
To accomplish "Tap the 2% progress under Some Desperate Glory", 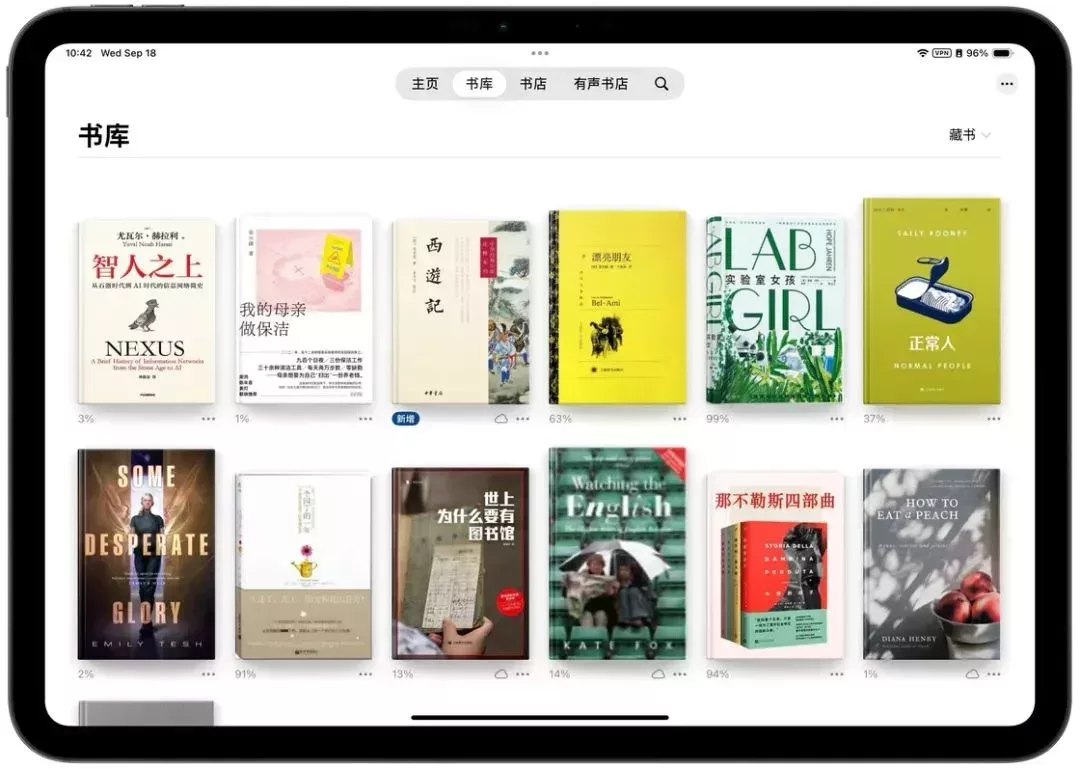I will (x=86, y=675).
